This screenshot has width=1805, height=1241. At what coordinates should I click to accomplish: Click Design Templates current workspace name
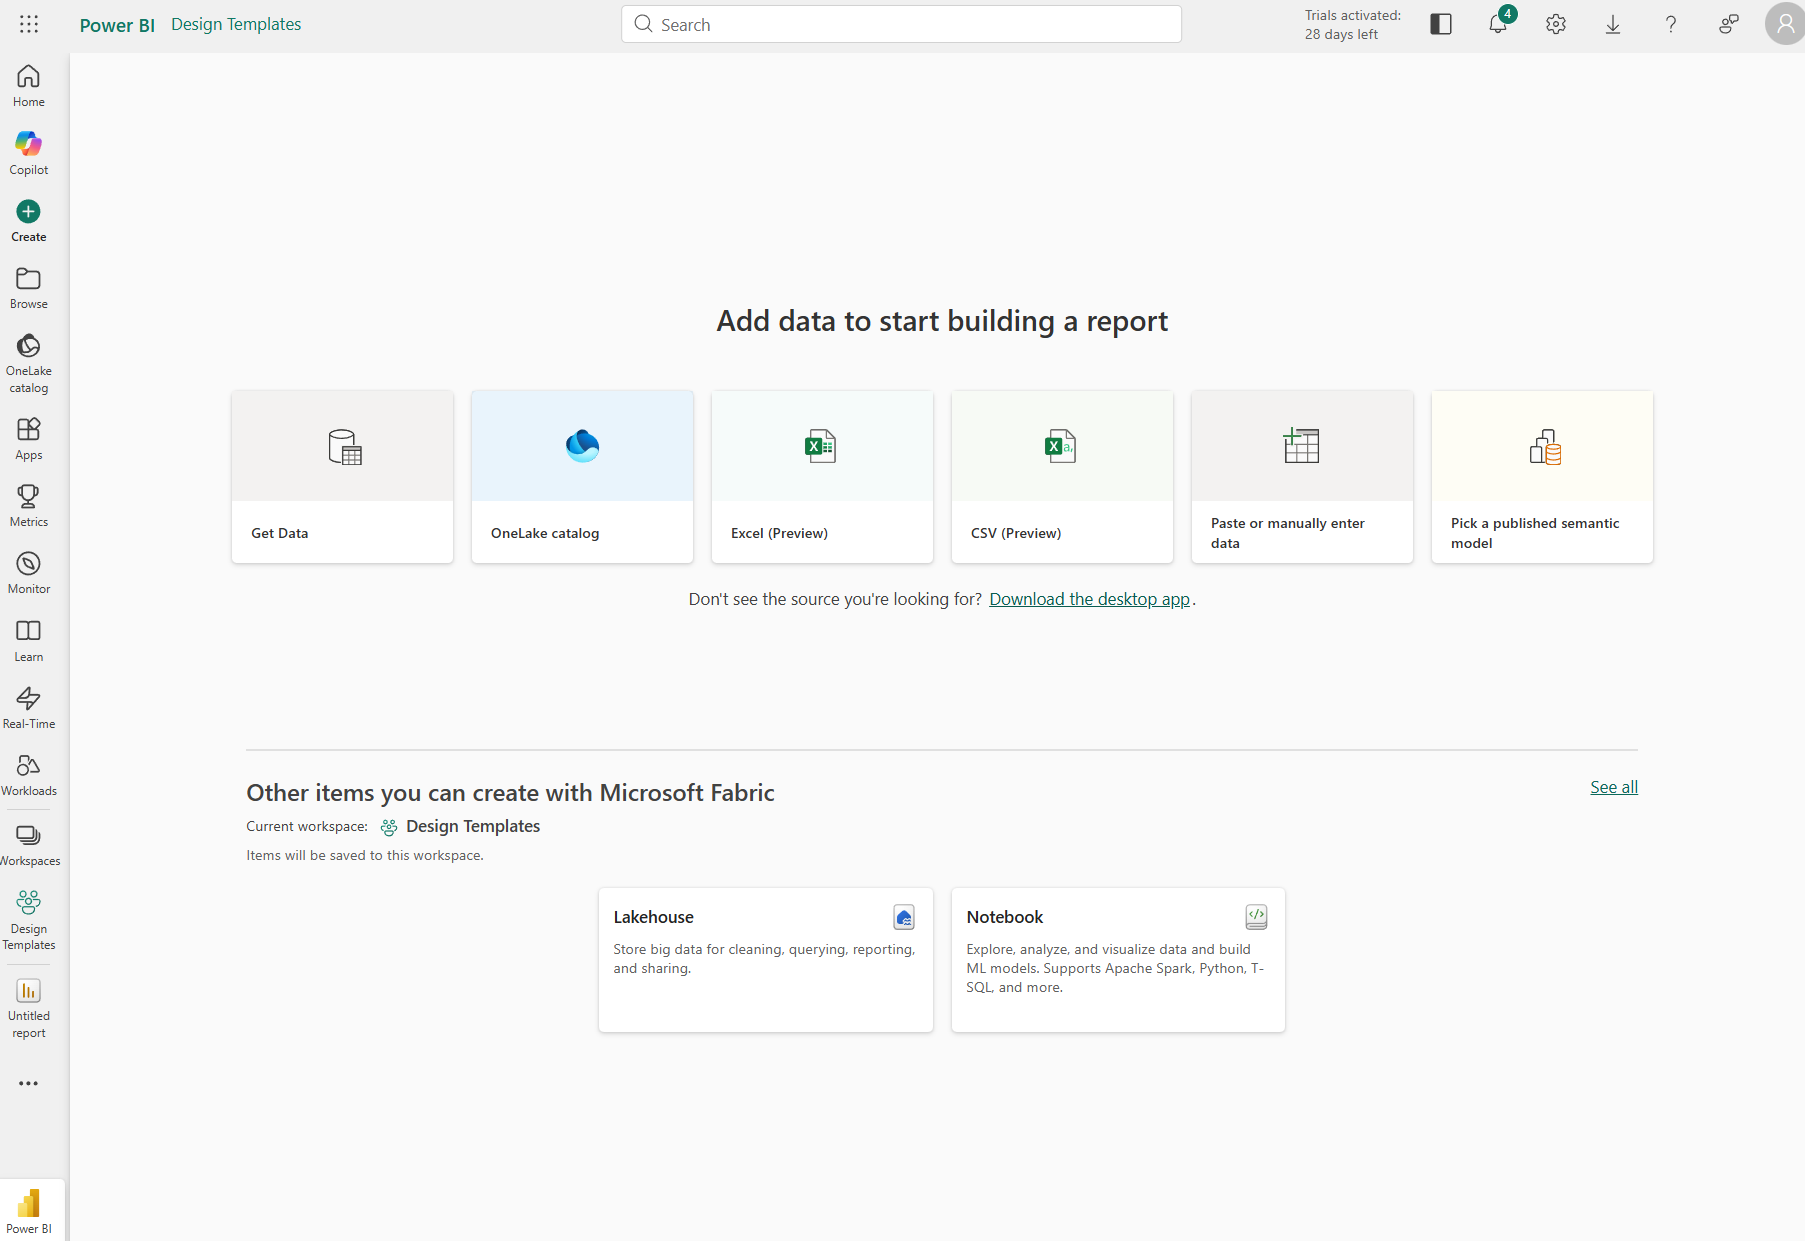[x=473, y=826]
